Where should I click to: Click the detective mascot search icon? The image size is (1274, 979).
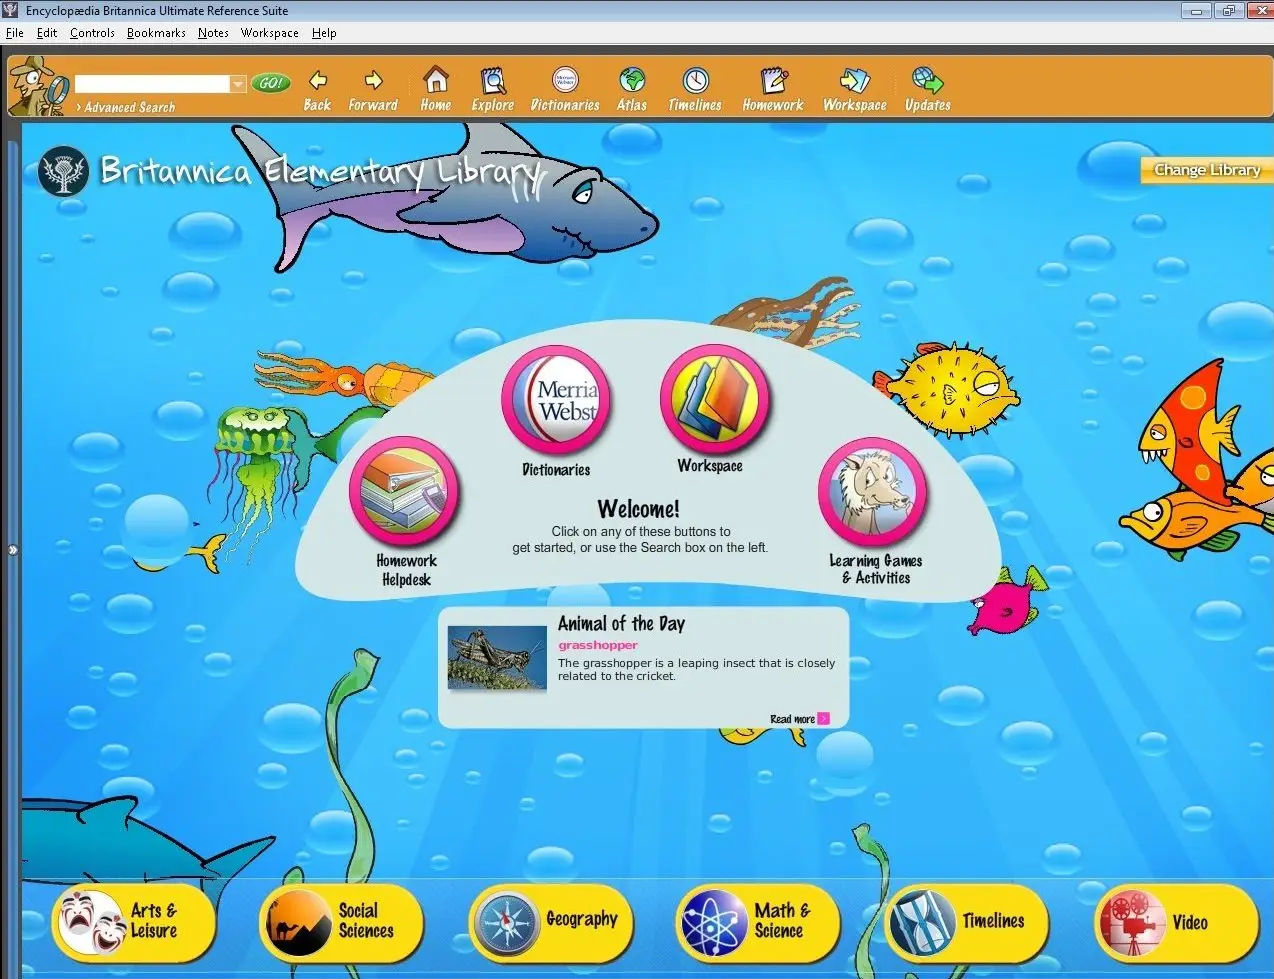(x=39, y=86)
